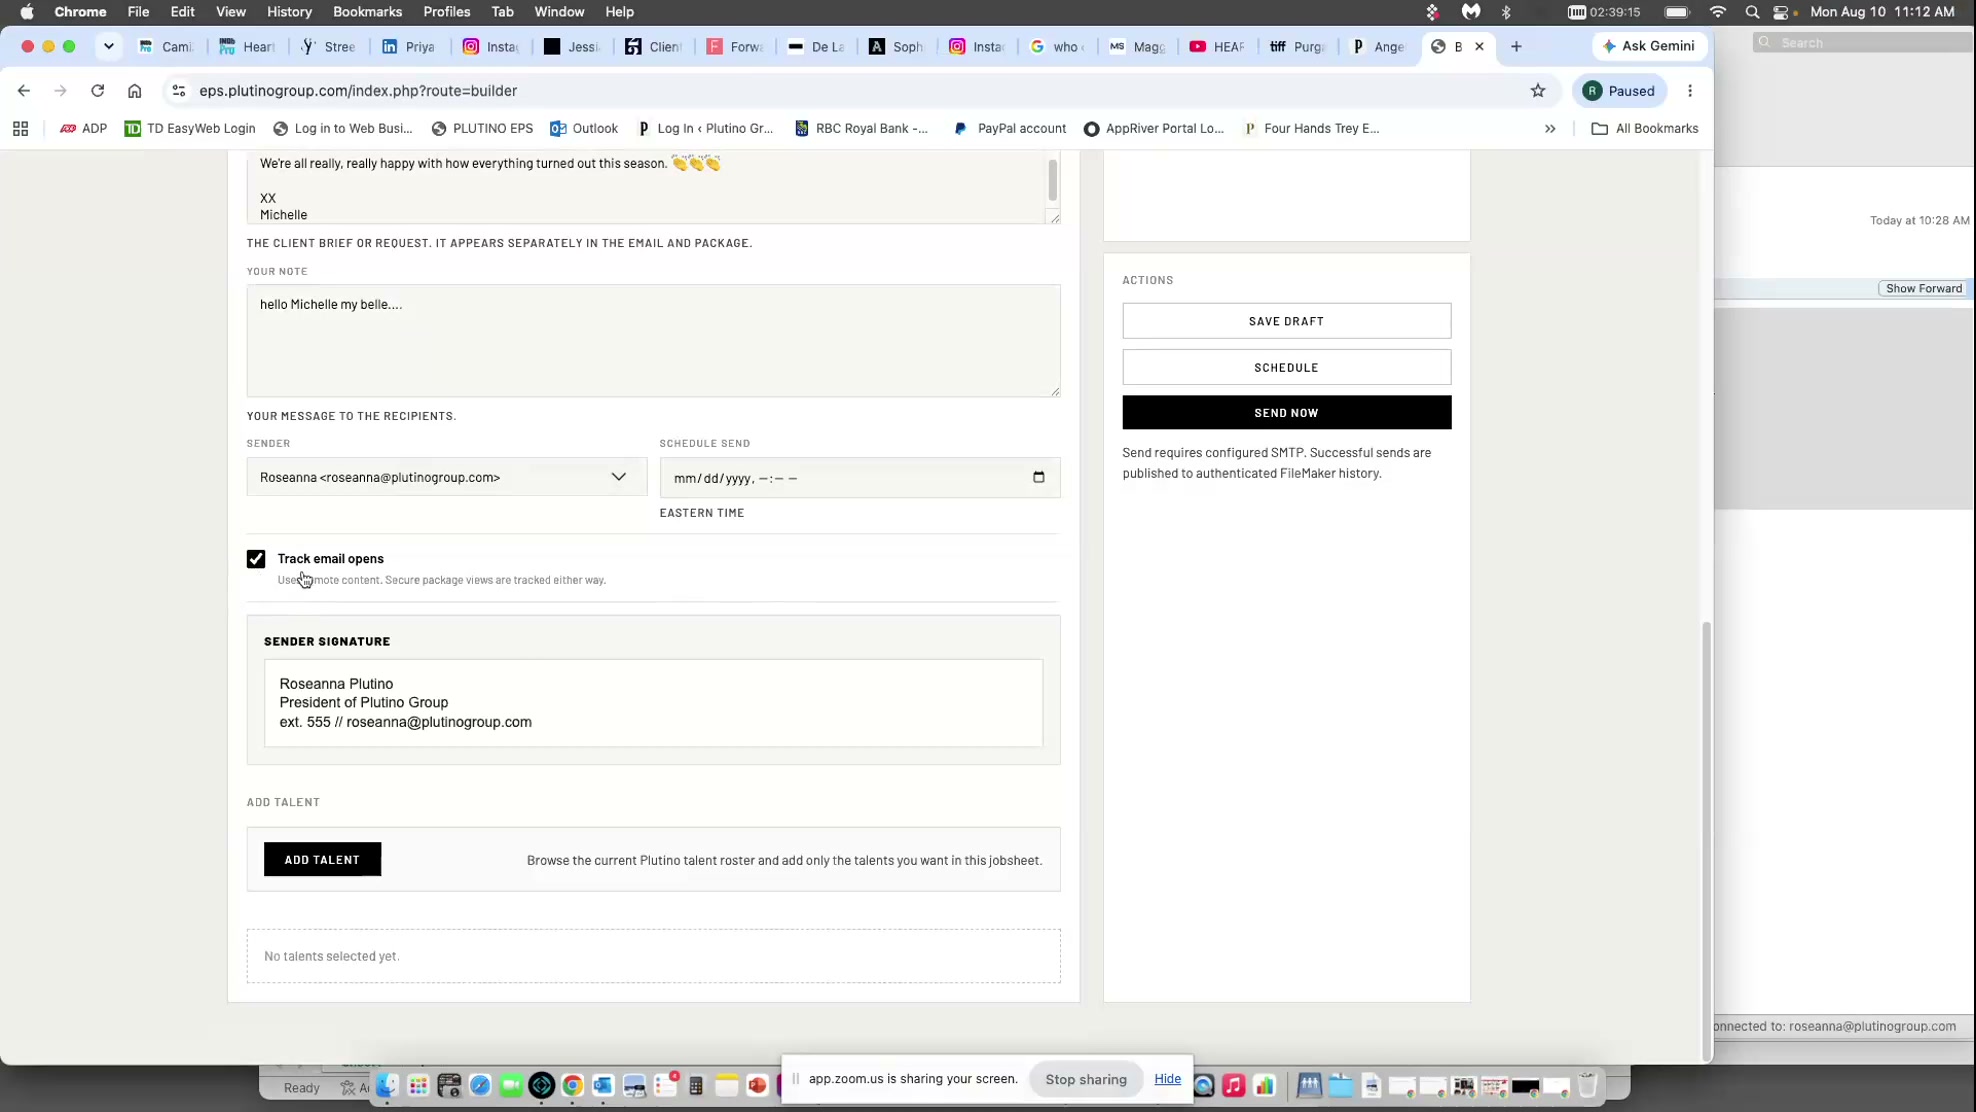Switch to the HEAR YouTube tab
1976x1112 pixels.
click(1216, 47)
